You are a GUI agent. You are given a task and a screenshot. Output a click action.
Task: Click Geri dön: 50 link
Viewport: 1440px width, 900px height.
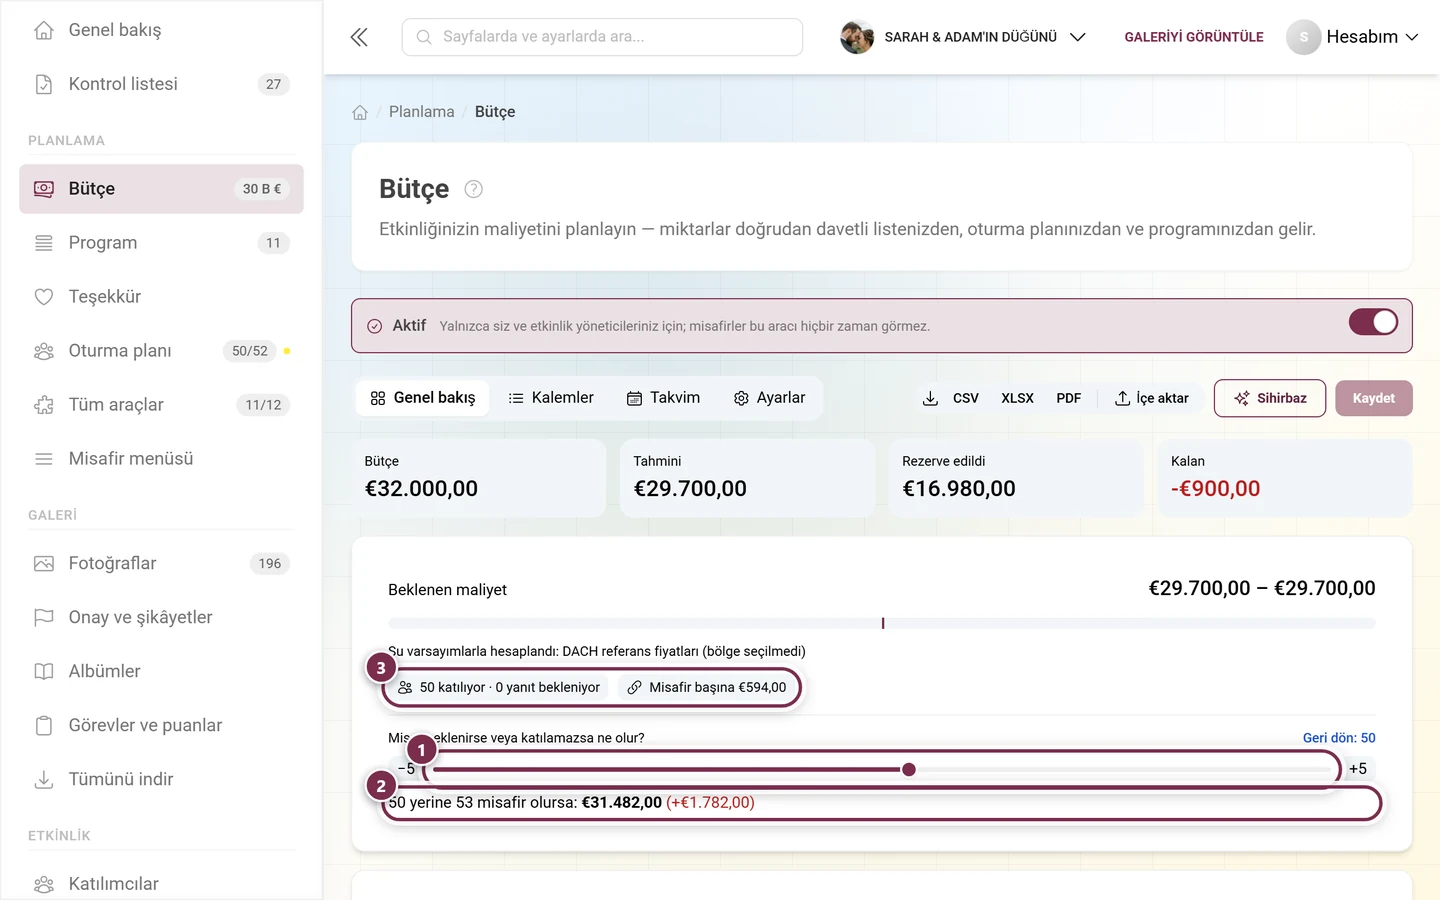tap(1339, 738)
